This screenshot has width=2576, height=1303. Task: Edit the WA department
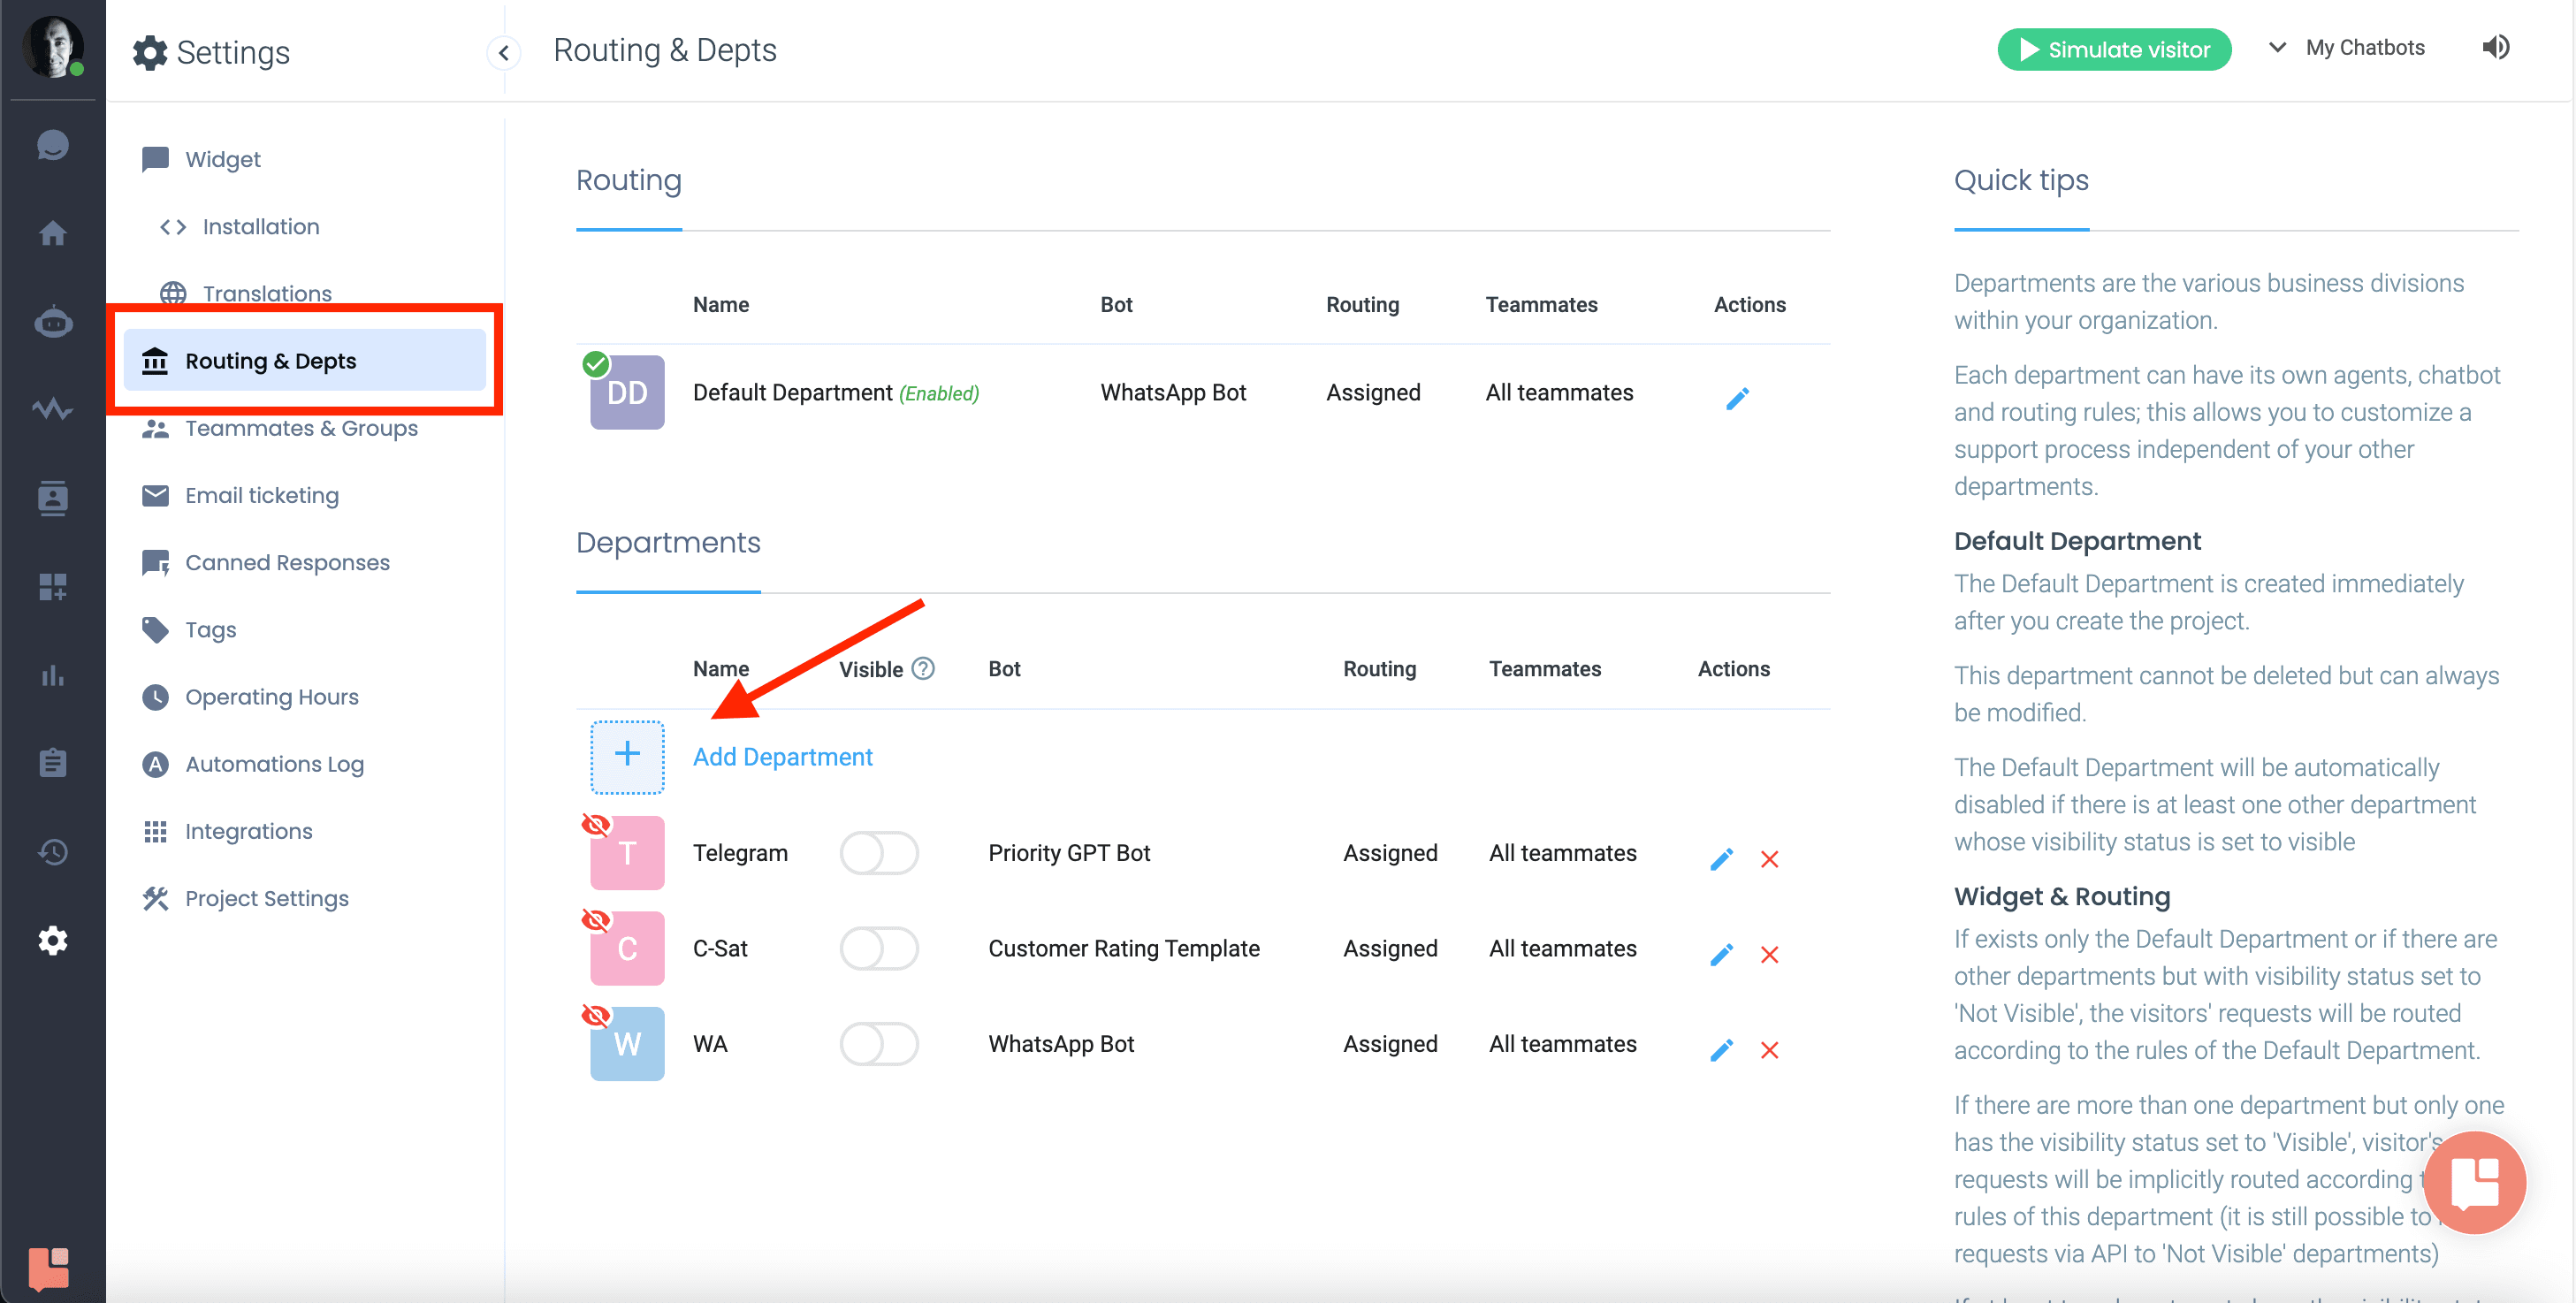(x=1721, y=1049)
